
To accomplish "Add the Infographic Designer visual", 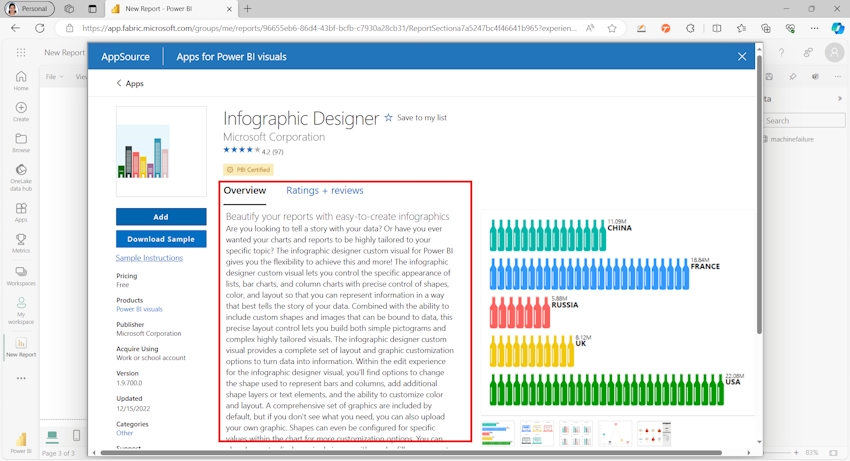I will pos(161,216).
